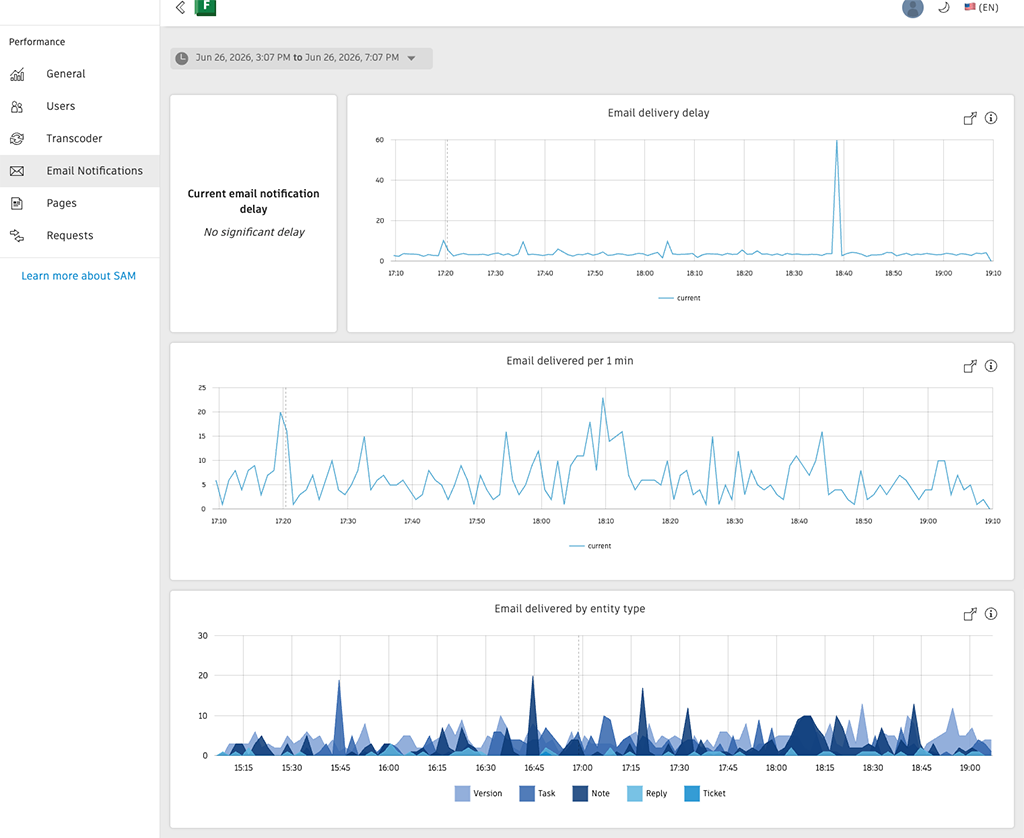Open the green F project logo

point(206,7)
